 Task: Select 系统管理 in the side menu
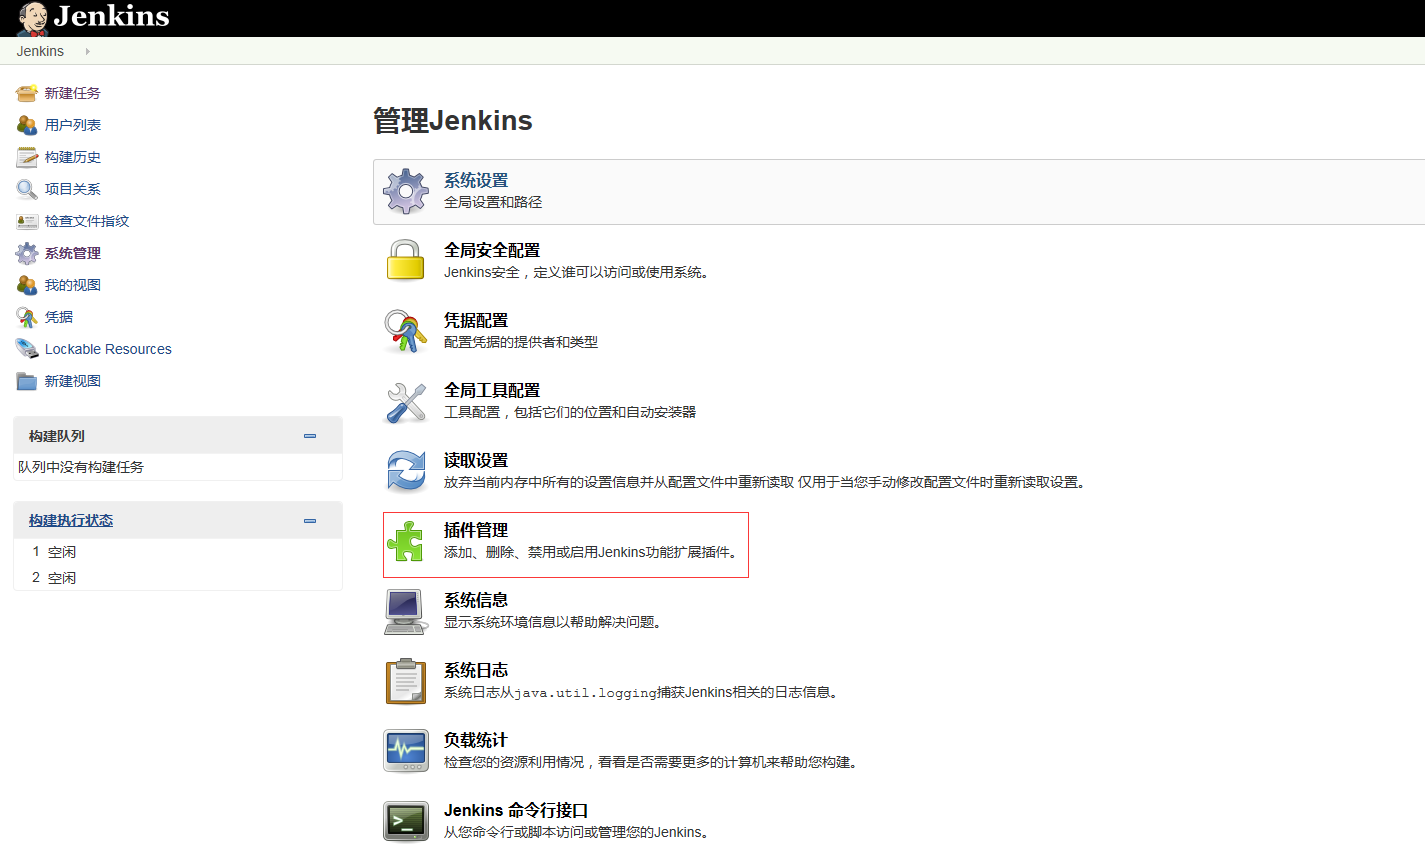tap(73, 253)
